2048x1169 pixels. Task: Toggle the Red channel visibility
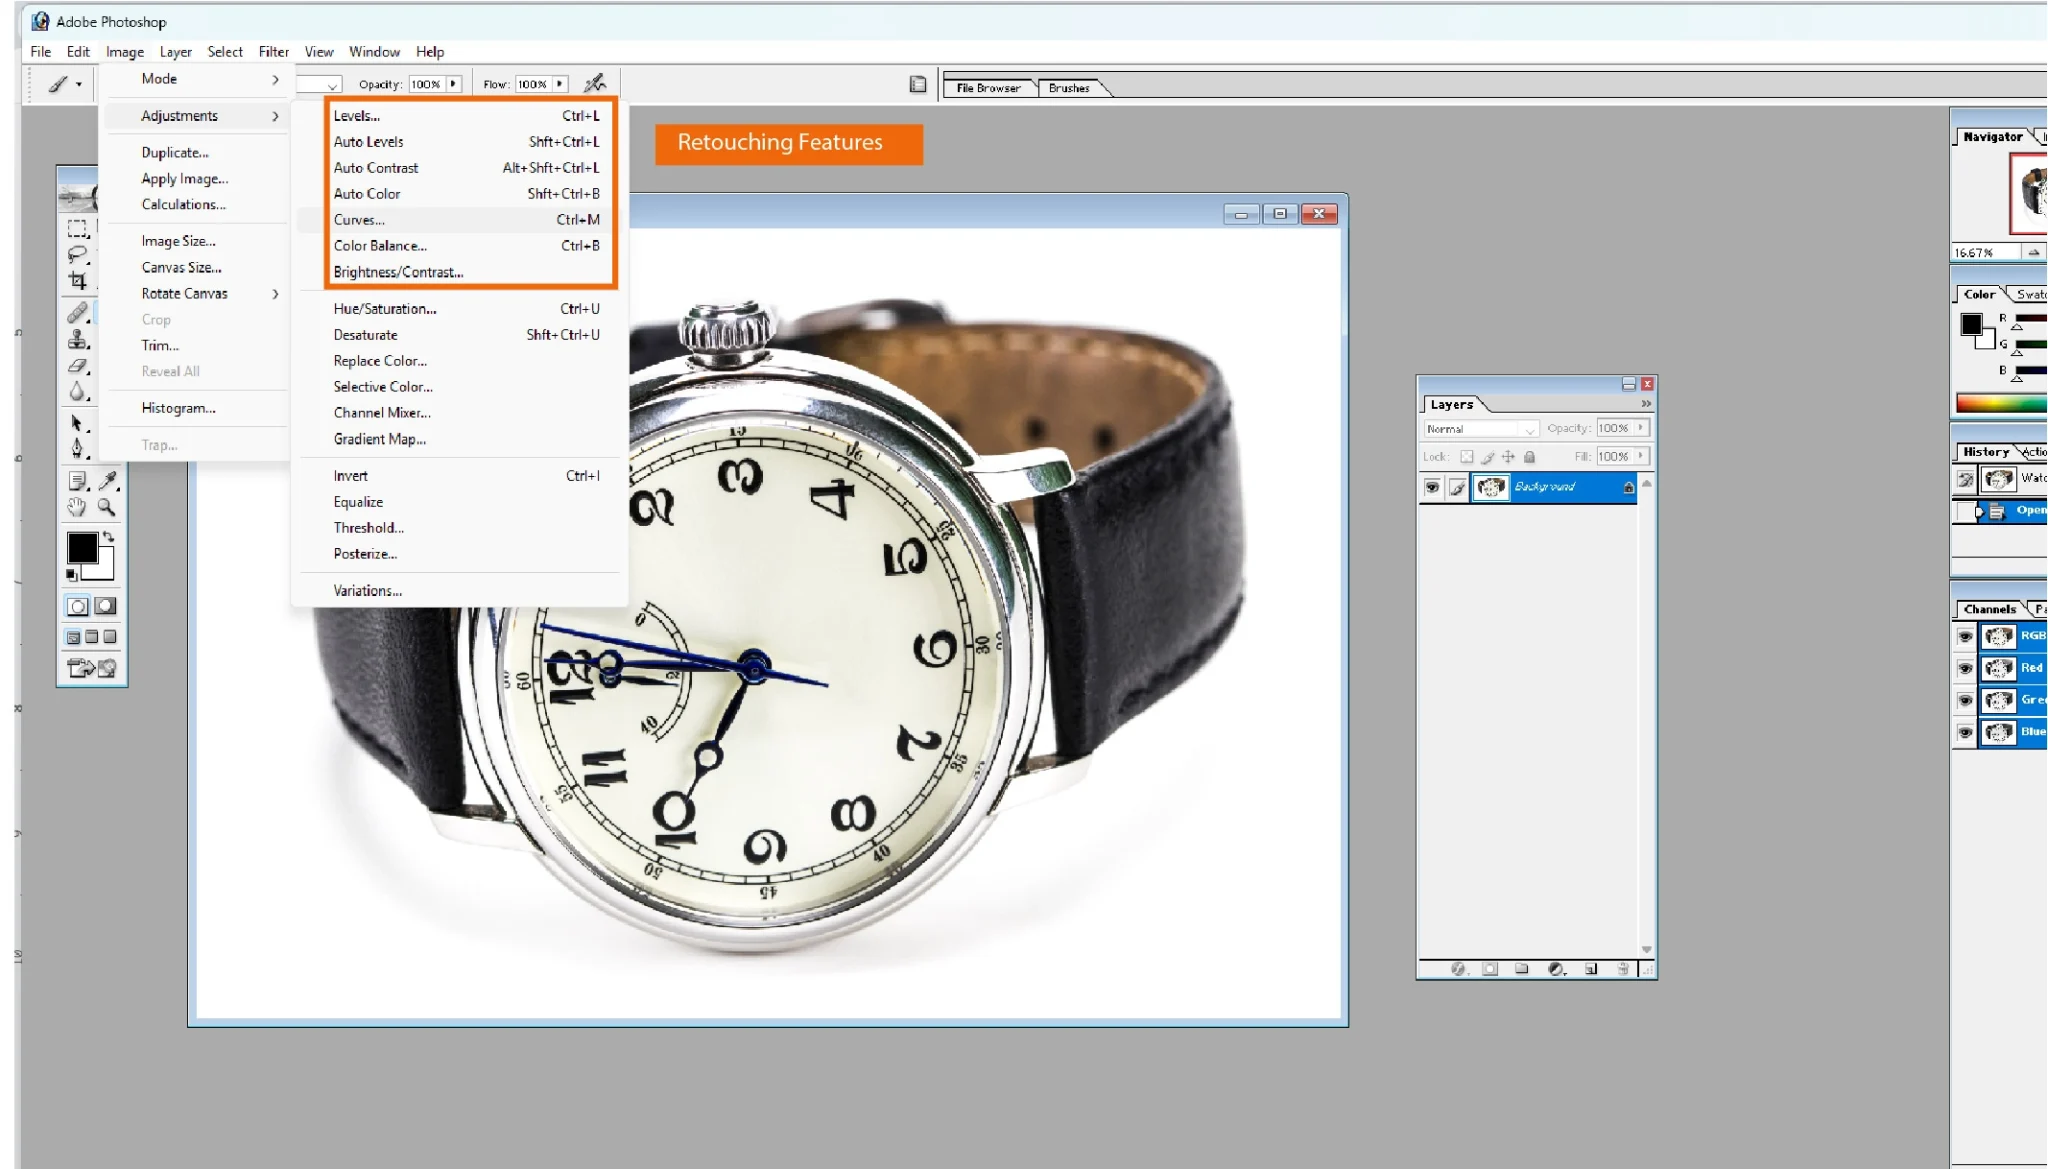click(x=1965, y=668)
